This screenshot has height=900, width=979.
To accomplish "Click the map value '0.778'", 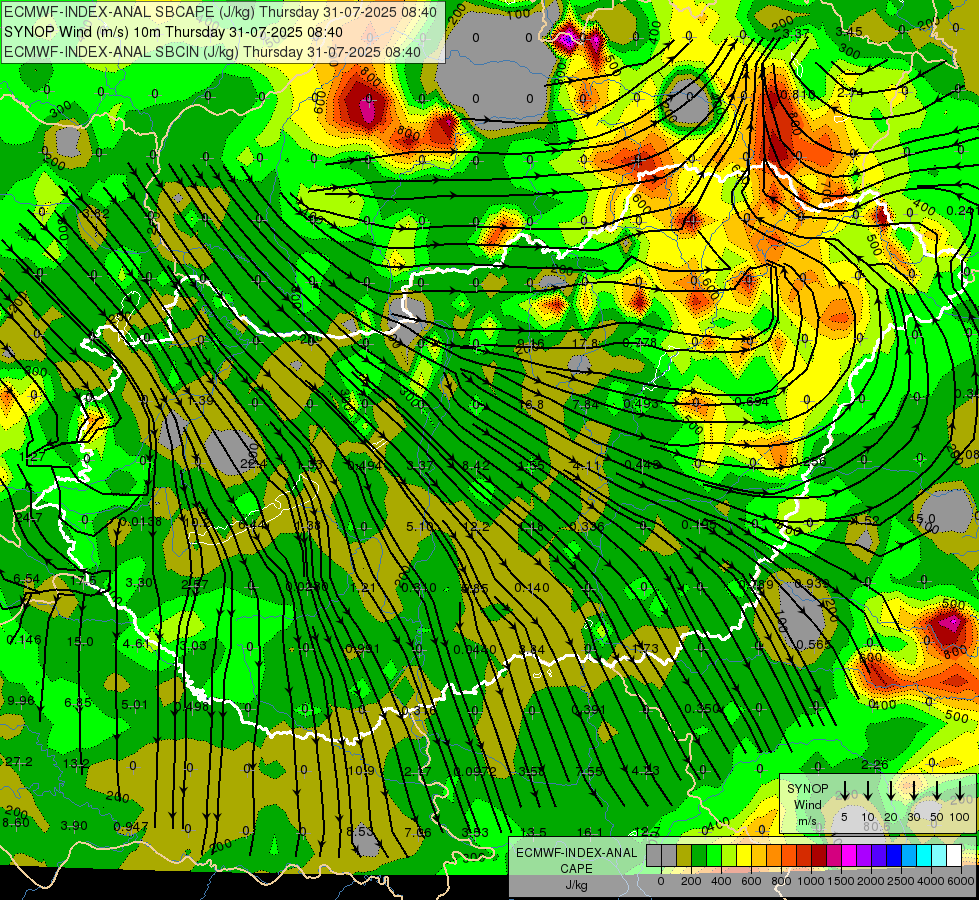I will (639, 342).
